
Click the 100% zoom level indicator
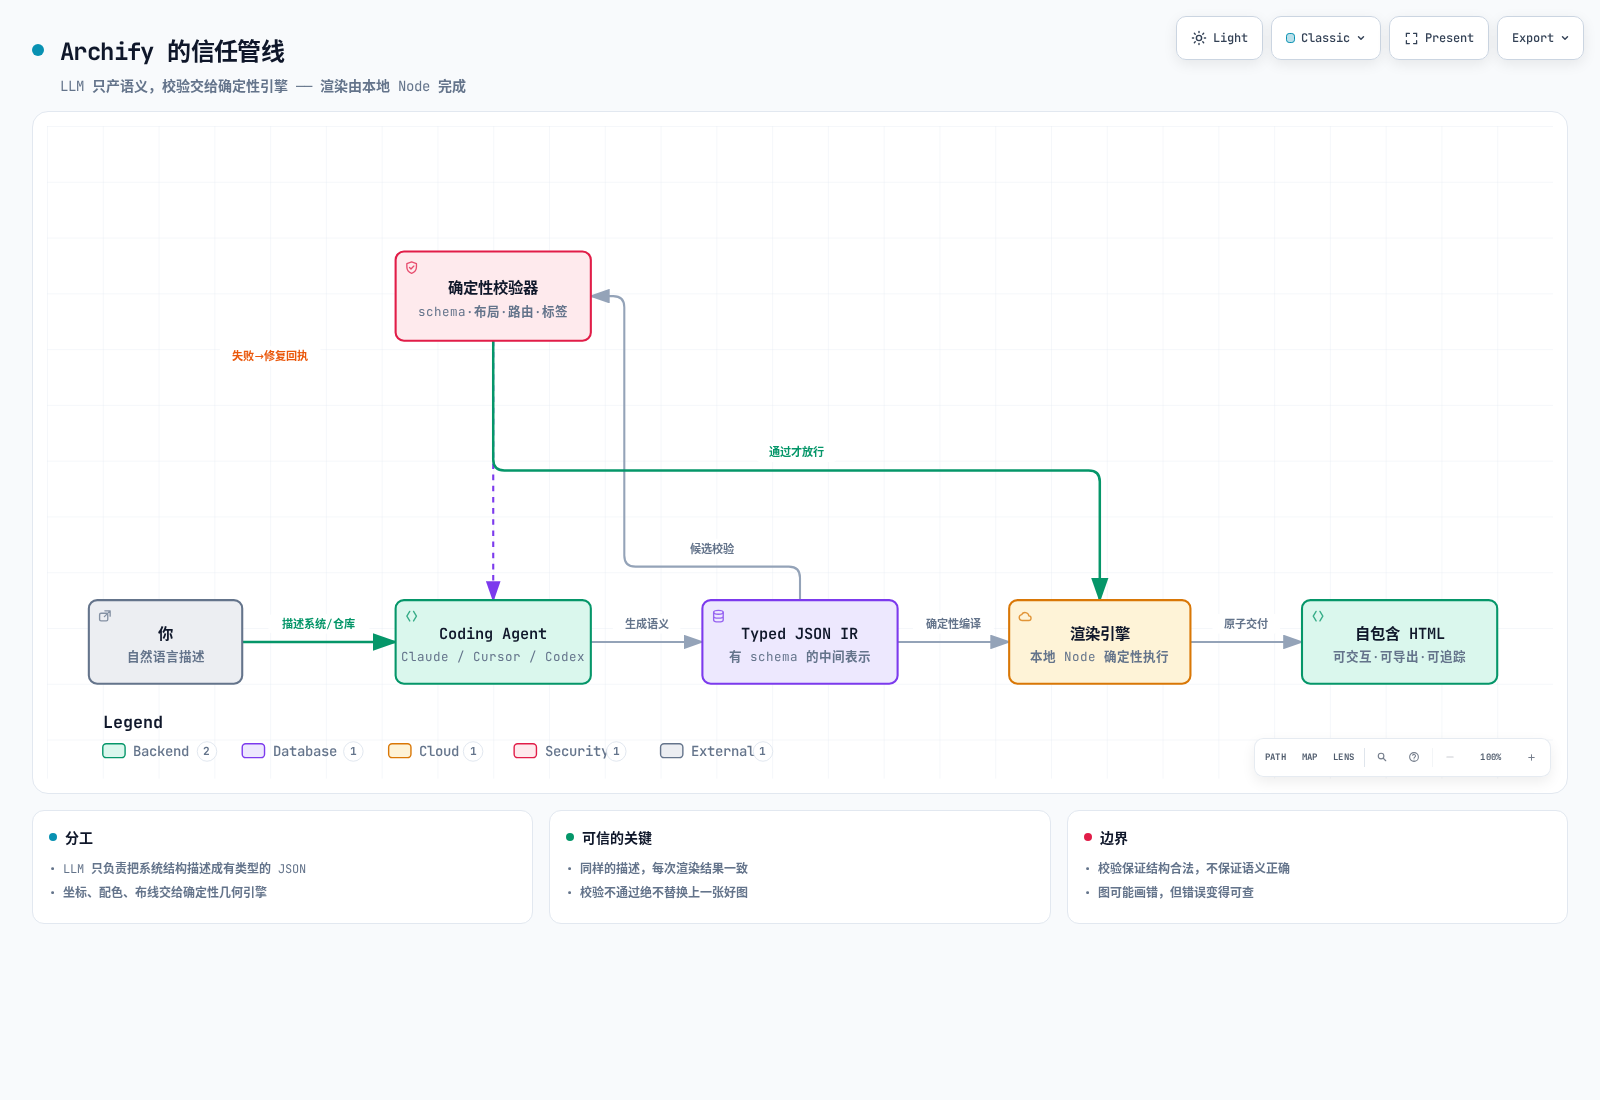point(1490,757)
